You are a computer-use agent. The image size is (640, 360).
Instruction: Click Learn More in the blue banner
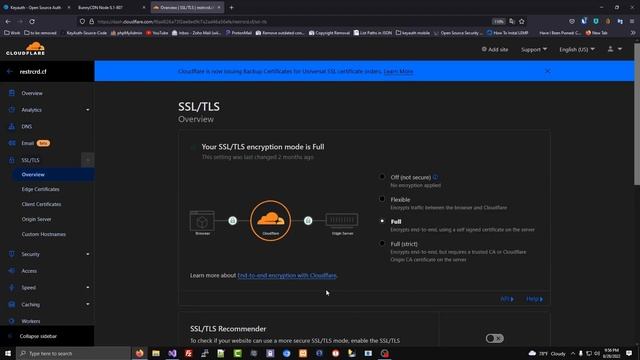(398, 71)
